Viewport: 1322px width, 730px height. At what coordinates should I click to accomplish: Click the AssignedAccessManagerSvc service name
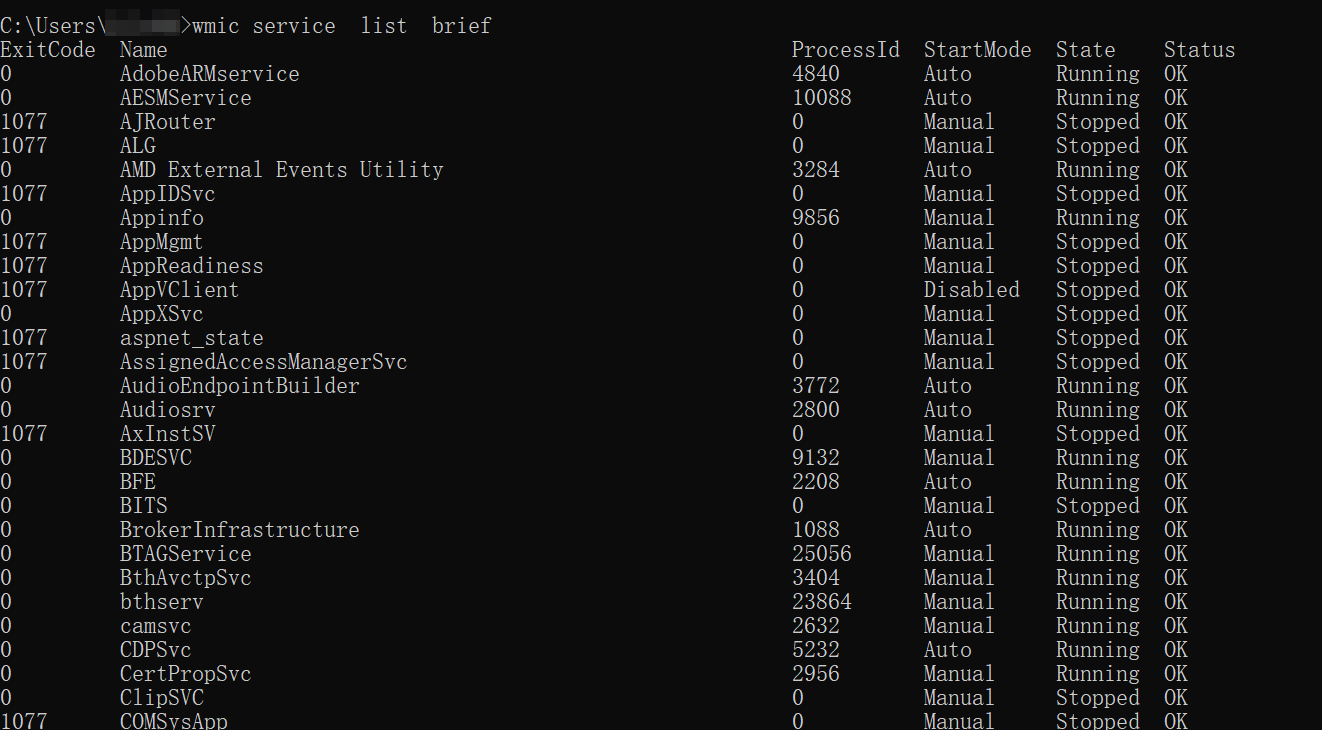[263, 362]
